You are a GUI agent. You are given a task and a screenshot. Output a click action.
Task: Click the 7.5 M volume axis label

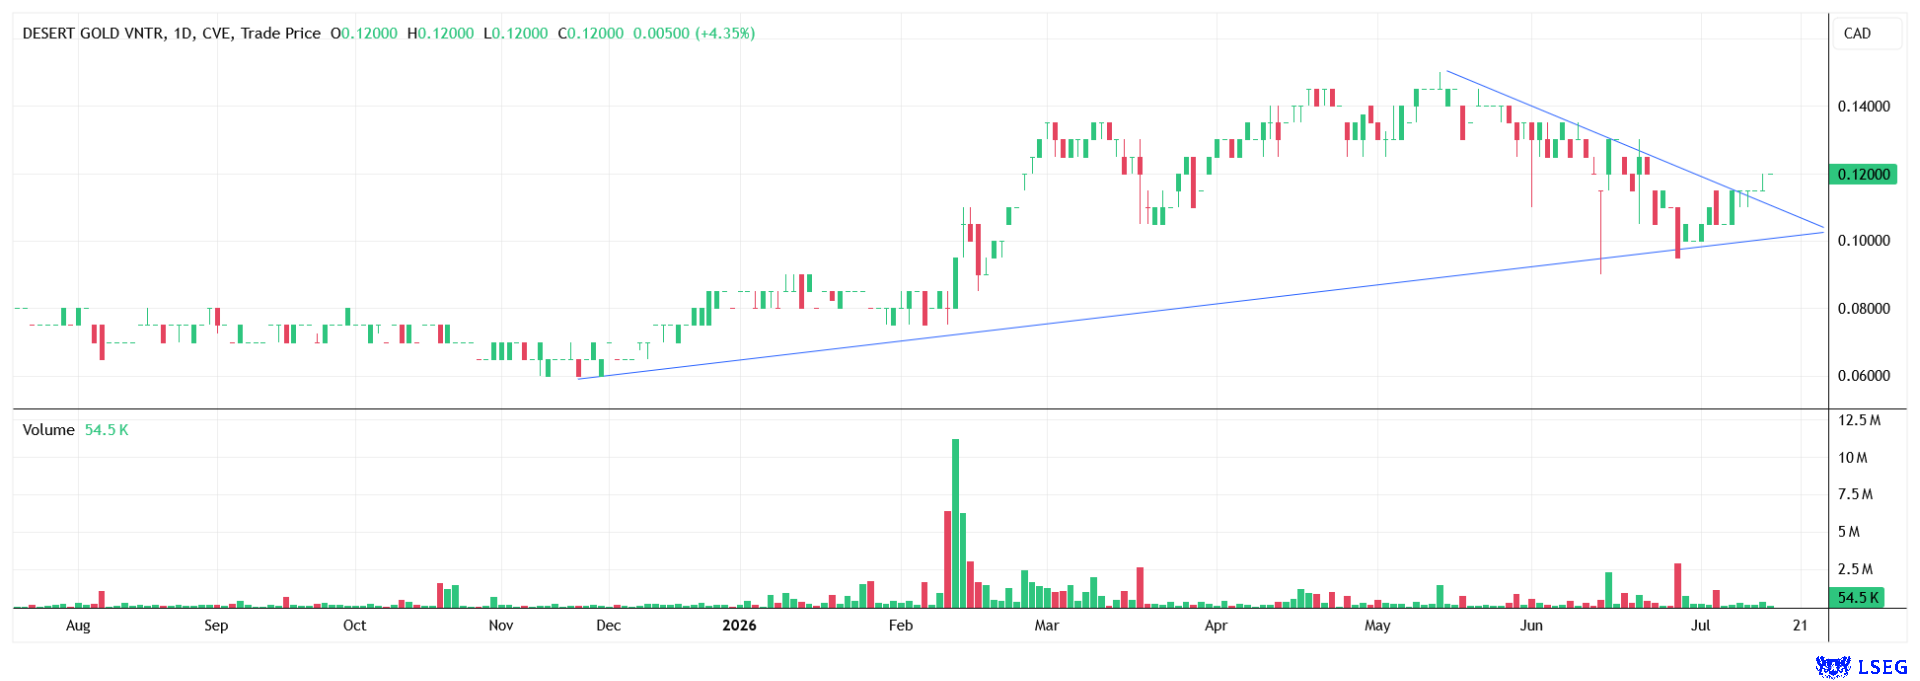(x=1855, y=494)
